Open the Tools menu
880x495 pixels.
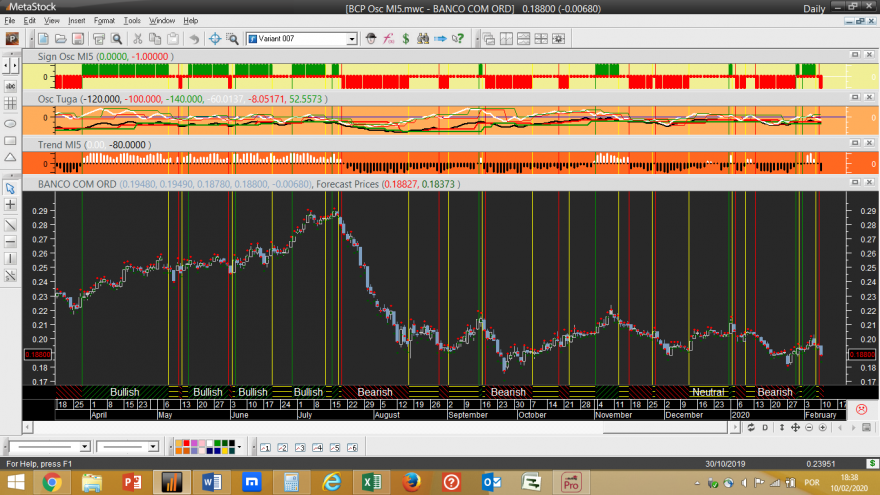pos(132,21)
